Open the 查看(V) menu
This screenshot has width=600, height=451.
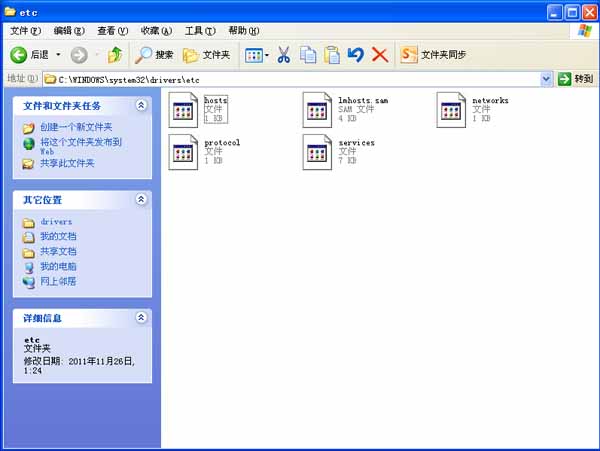(x=112, y=31)
